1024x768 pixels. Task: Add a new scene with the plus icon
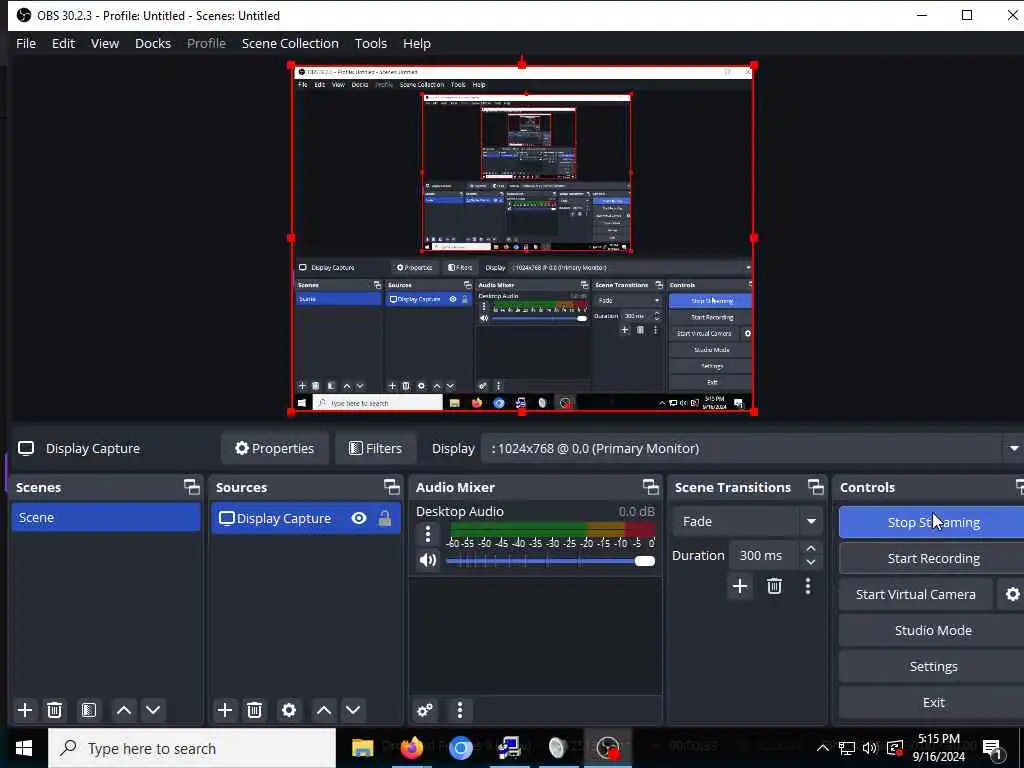point(25,710)
